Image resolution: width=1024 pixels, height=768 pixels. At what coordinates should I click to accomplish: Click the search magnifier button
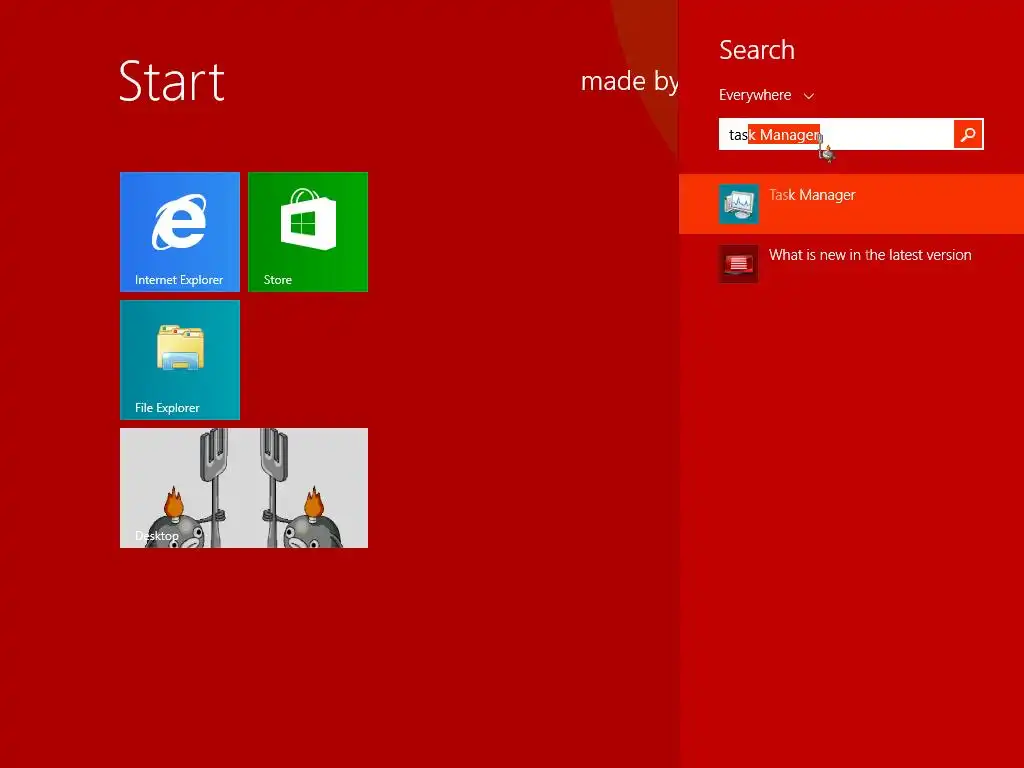pos(968,135)
